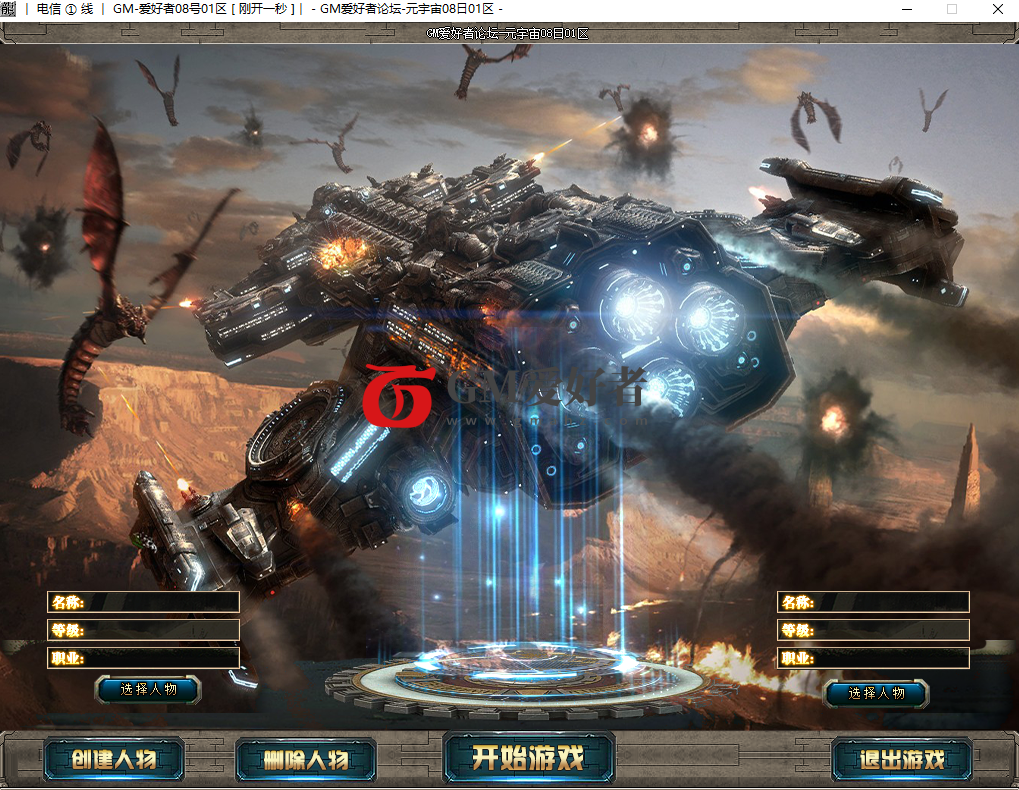Screen dimensions: 1019x790
Task: Click the server name banner 元宇宙08日01区
Action: point(507,34)
